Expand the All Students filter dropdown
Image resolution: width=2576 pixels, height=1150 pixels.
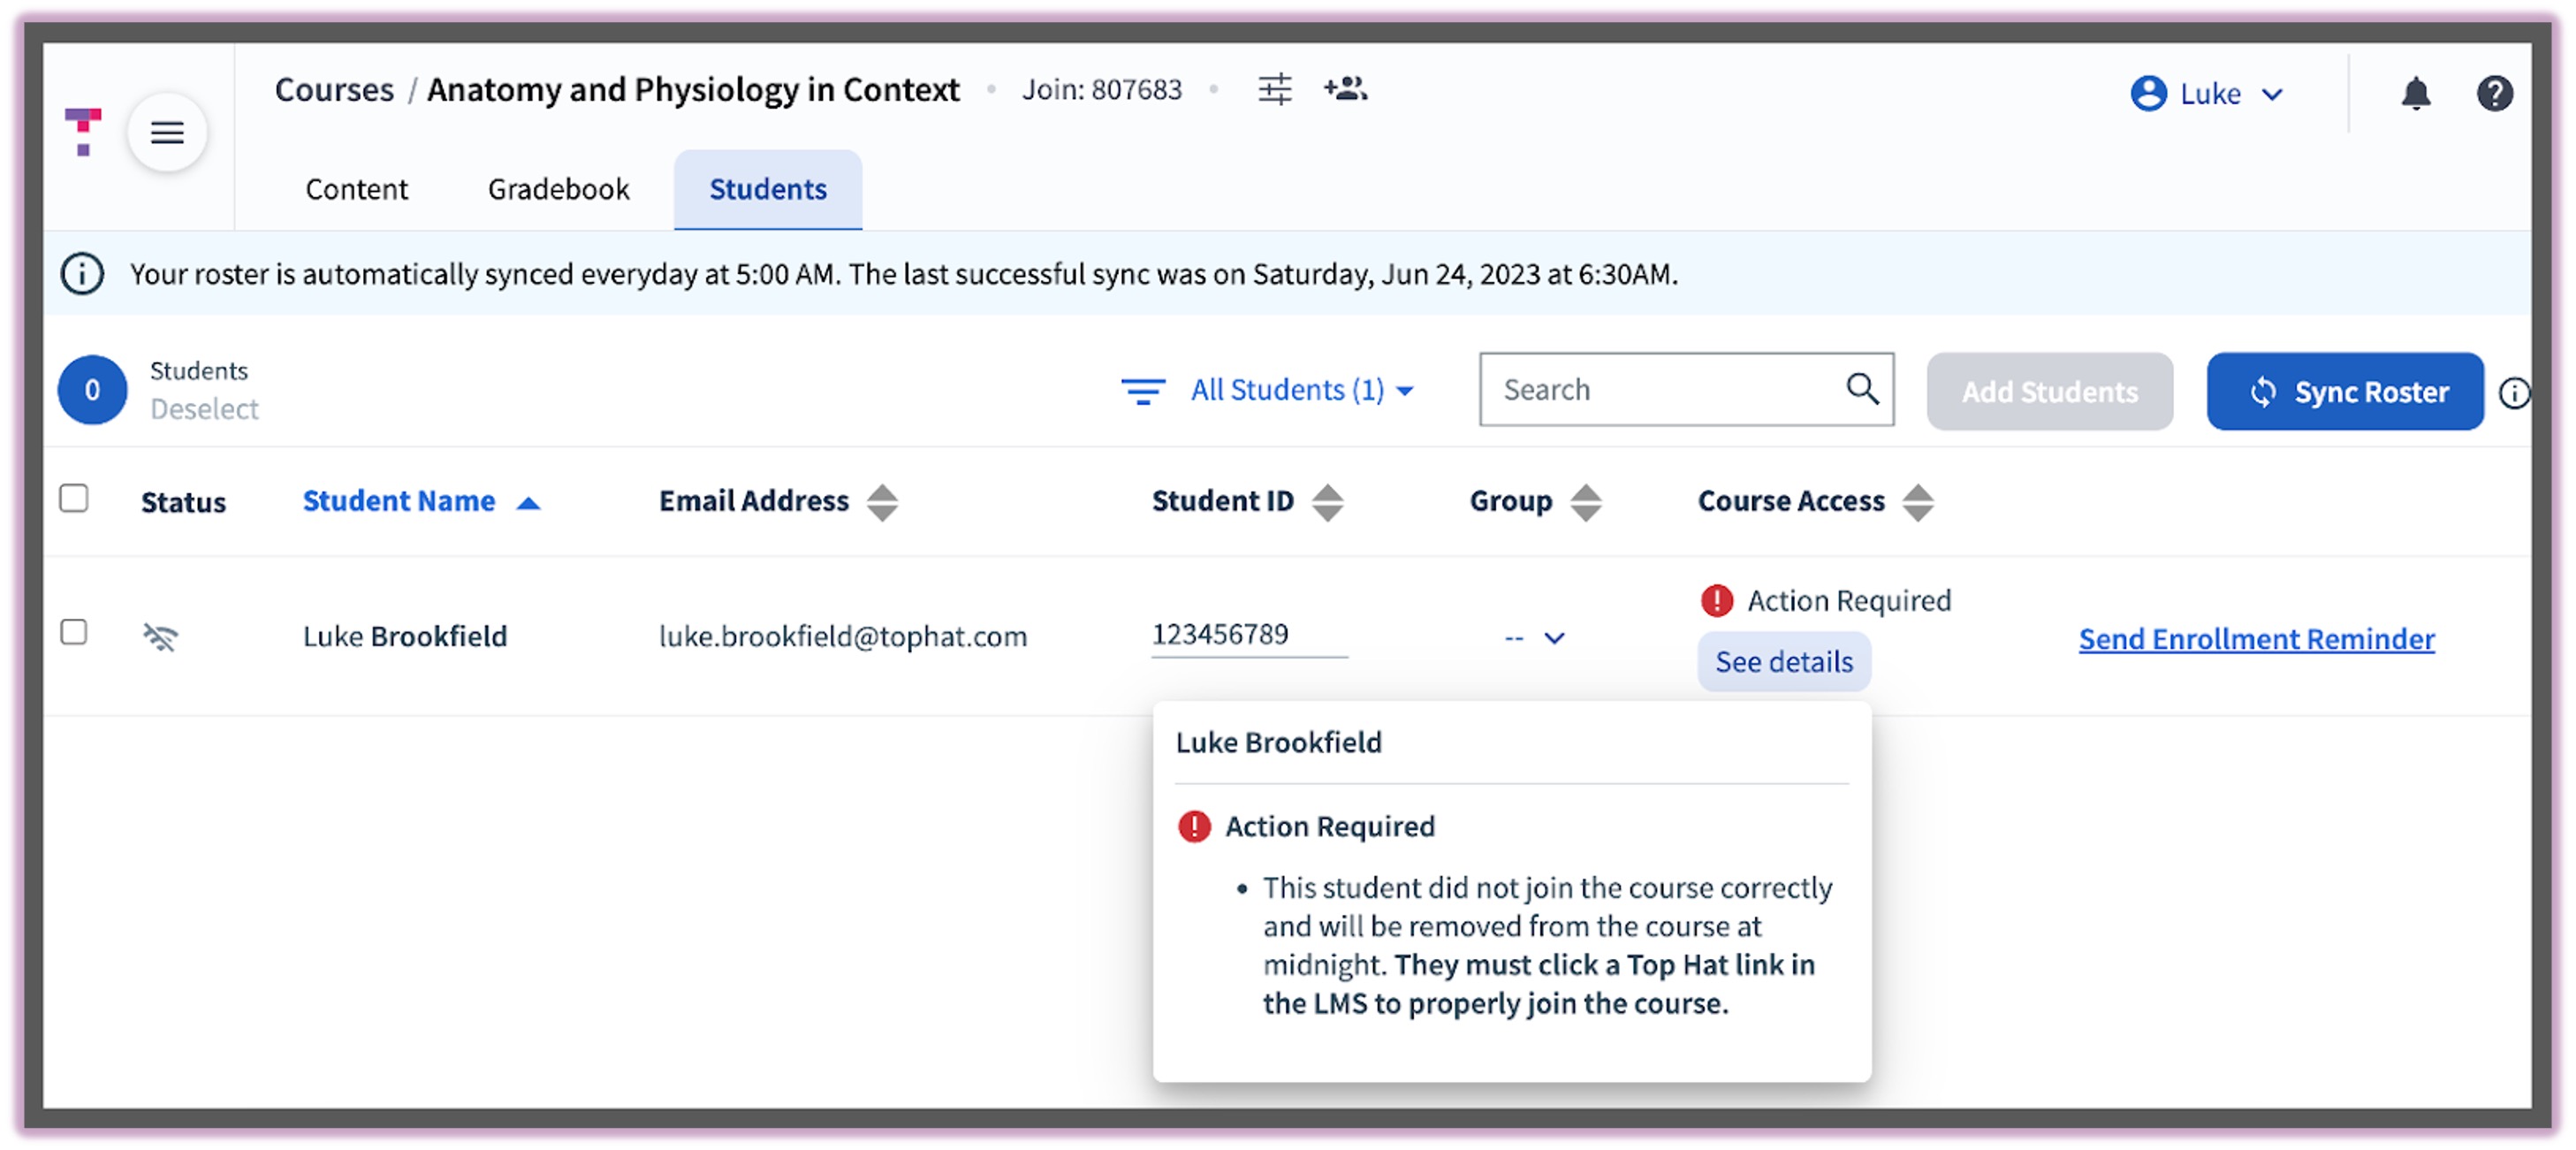point(1300,390)
